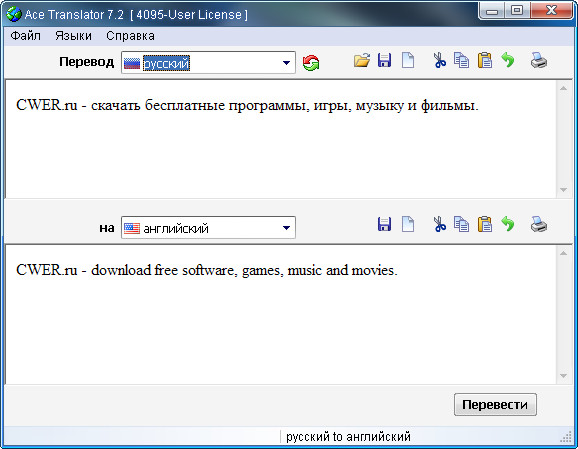Copy source text using the top copy icon
Image resolution: width=578 pixels, height=449 pixels.
462,60
